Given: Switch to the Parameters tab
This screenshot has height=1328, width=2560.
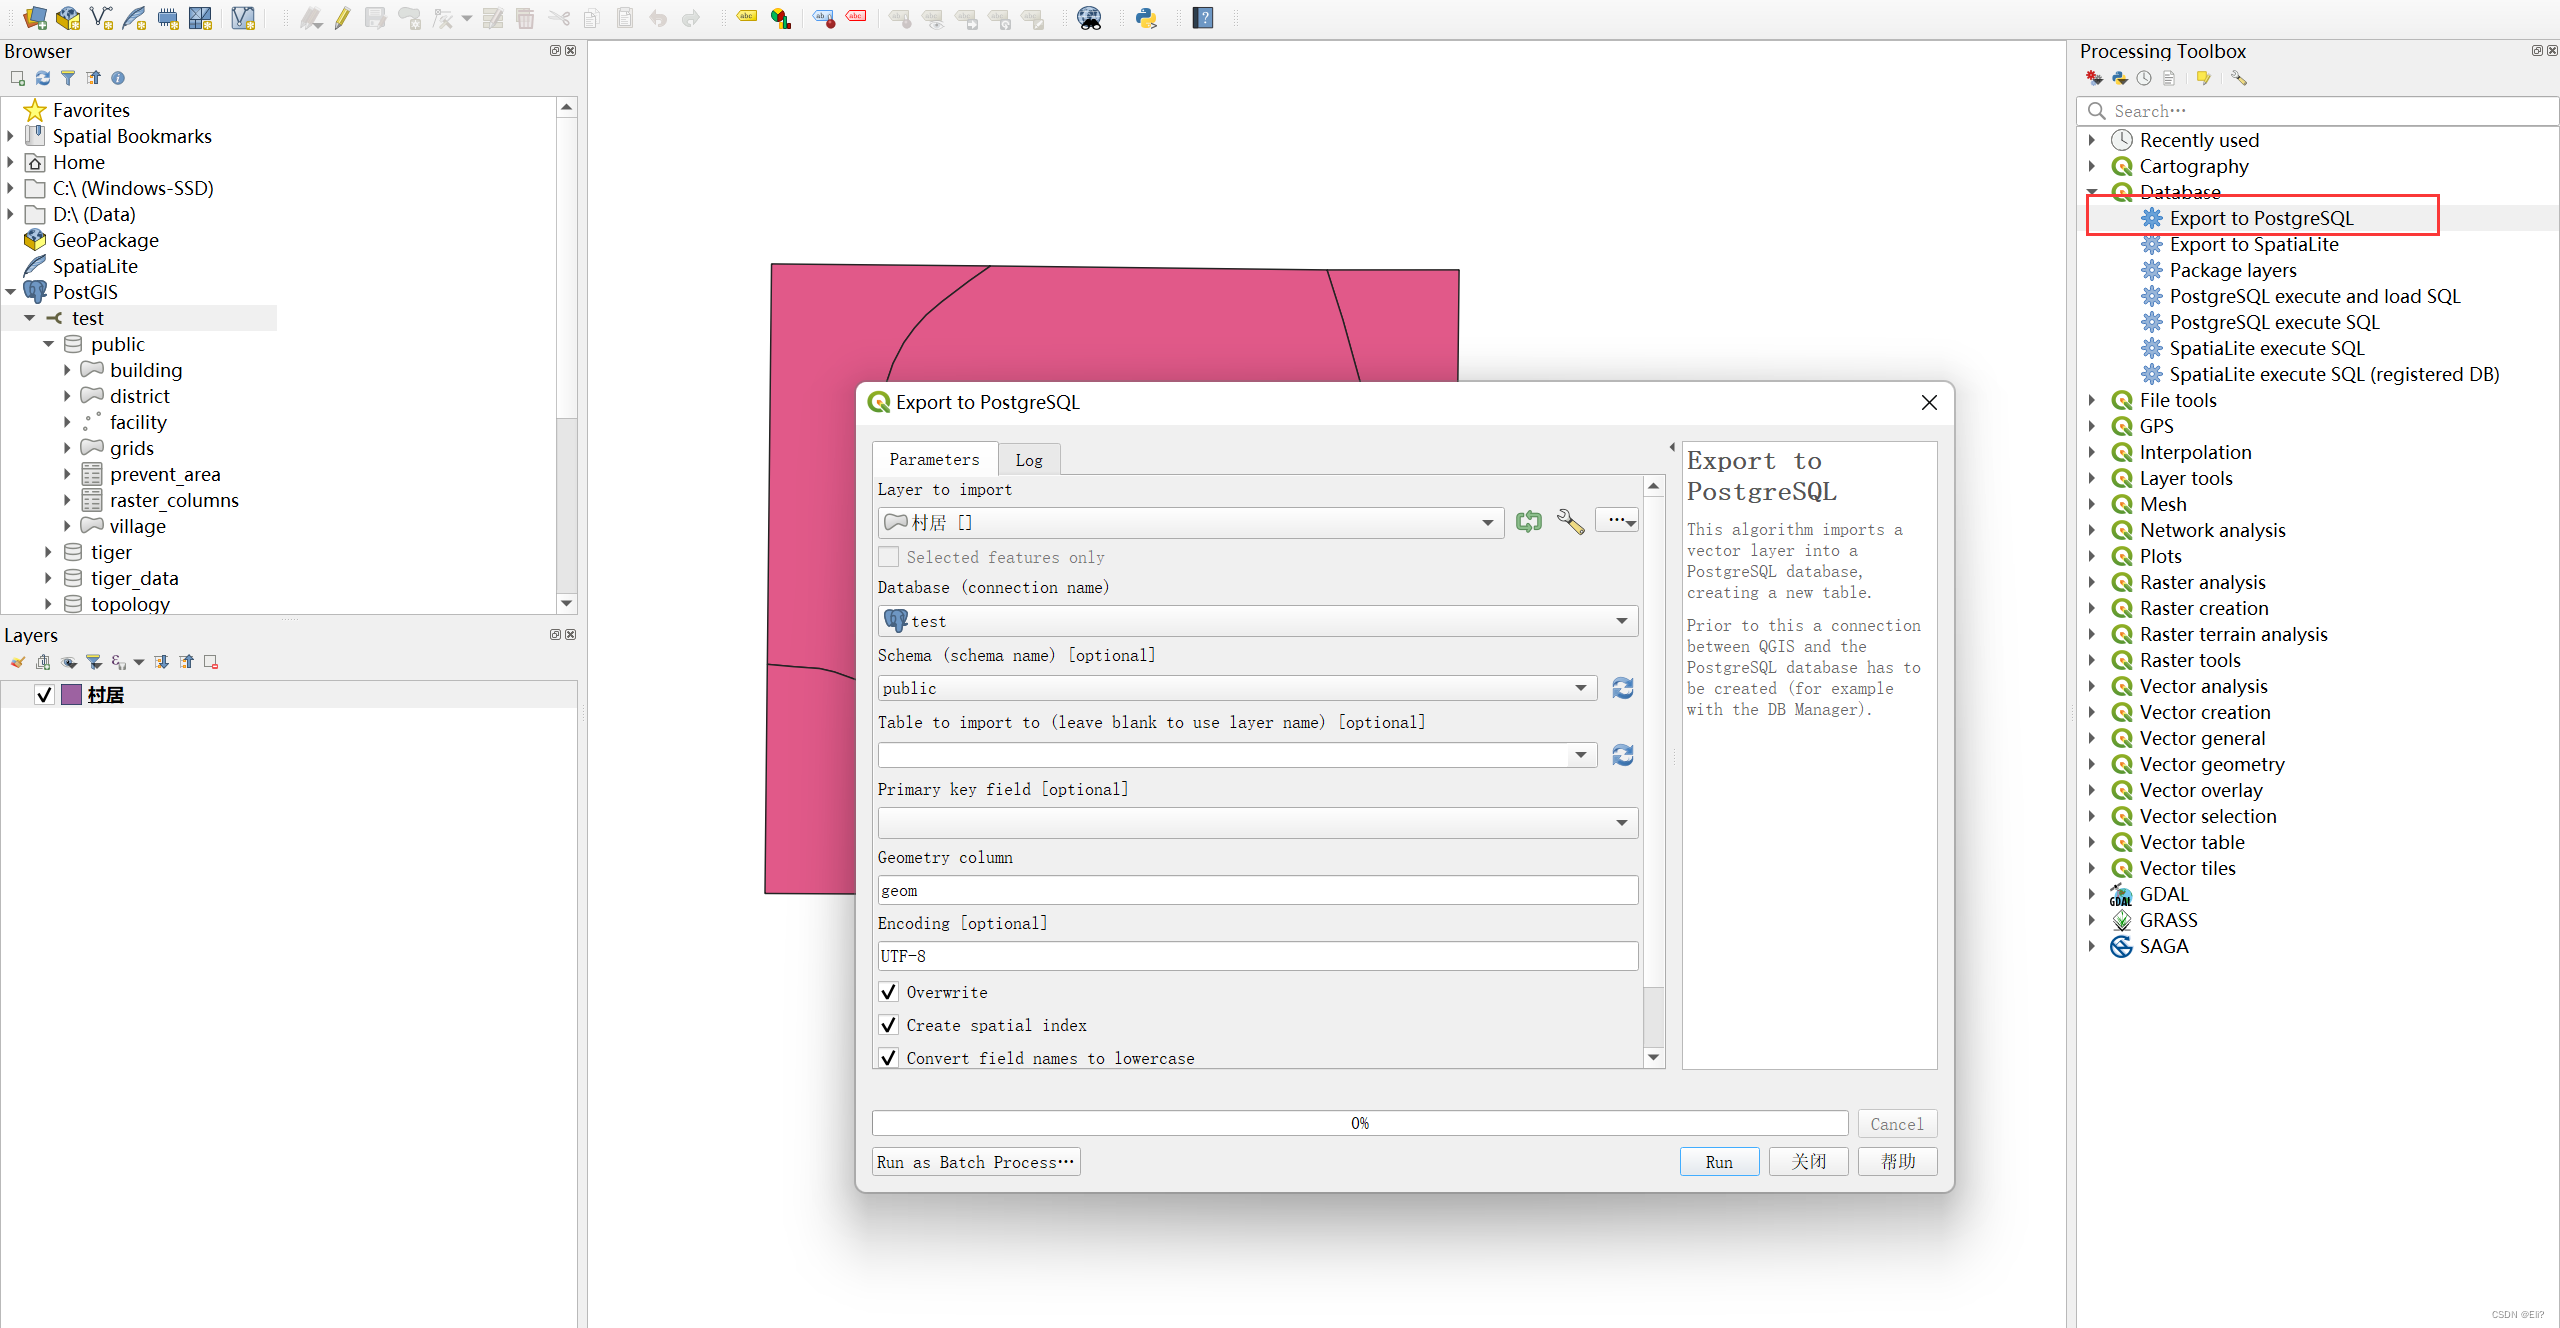Looking at the screenshot, I should 935,459.
